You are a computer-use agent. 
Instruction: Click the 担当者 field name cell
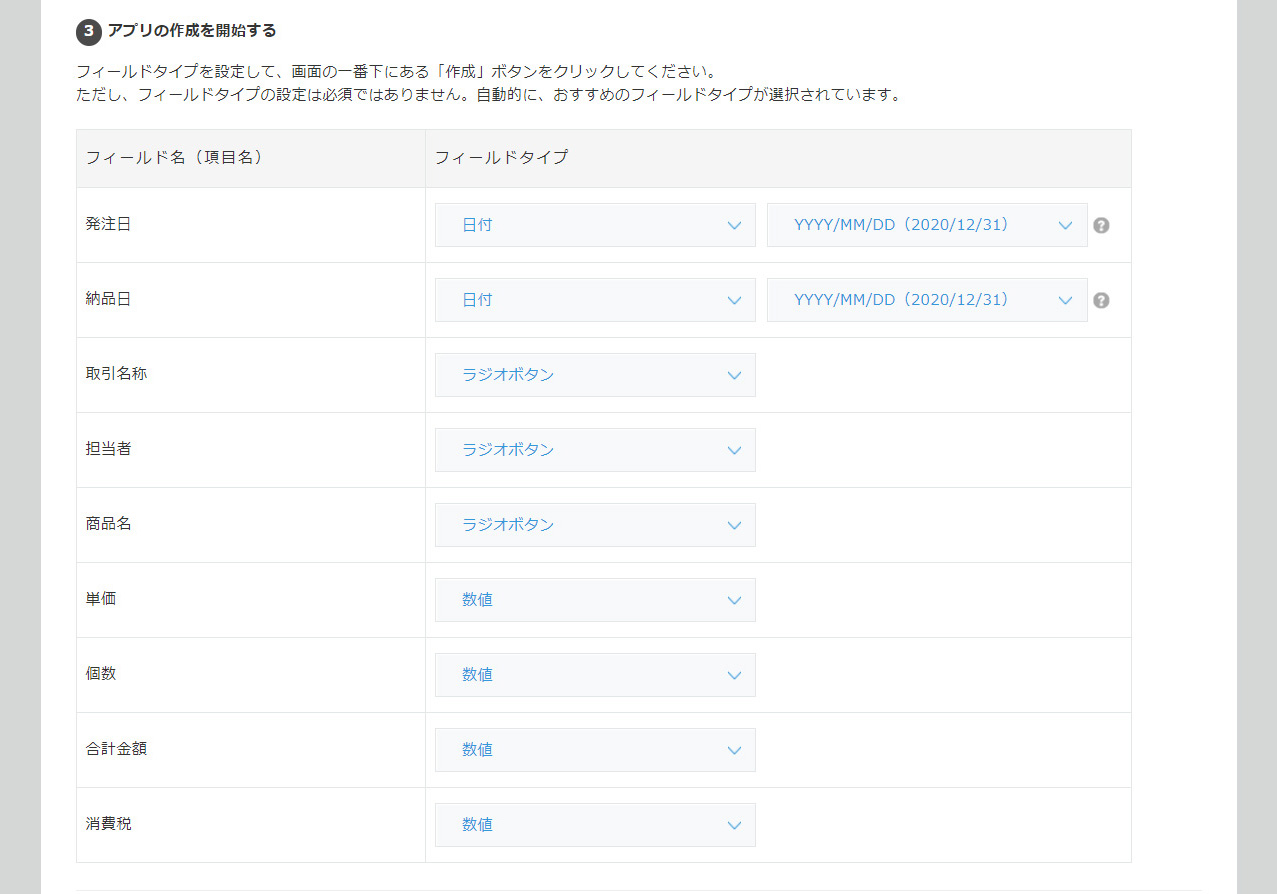tap(251, 450)
